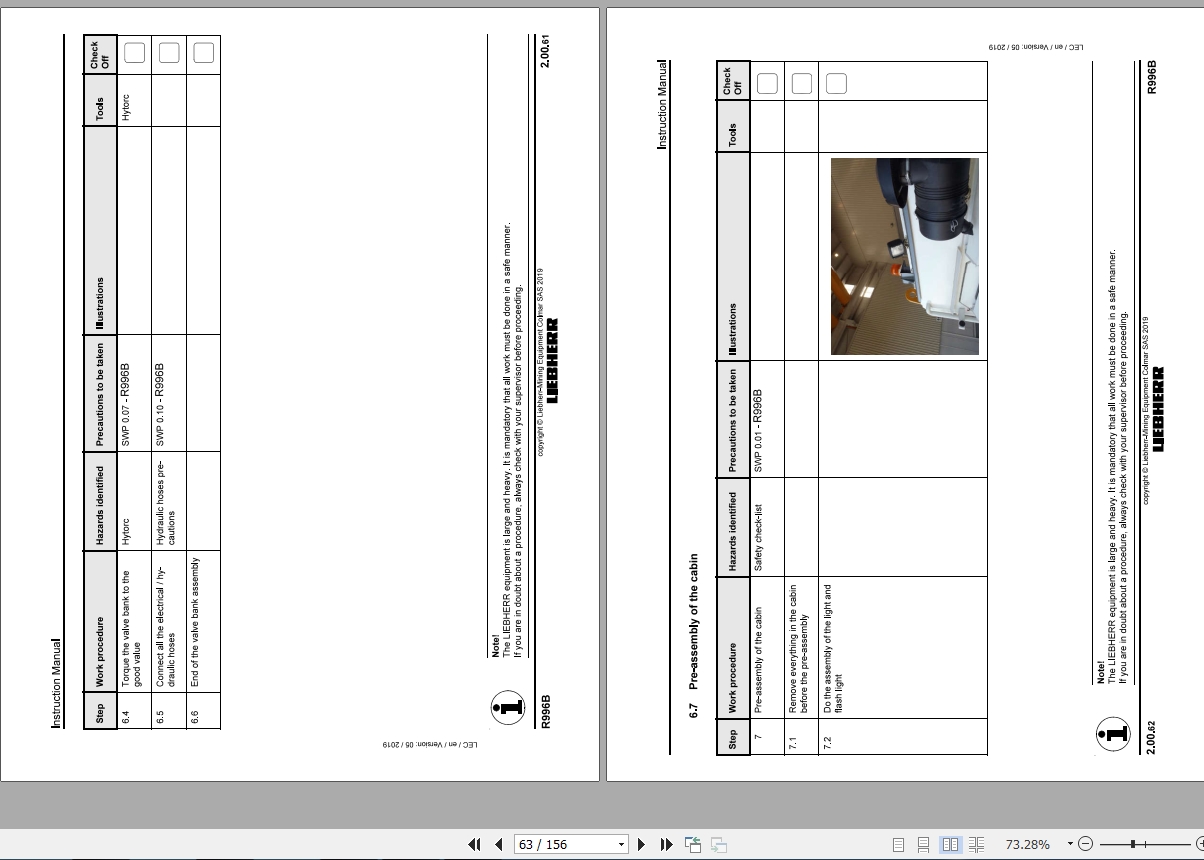Viewport: 1204px width, 860px height.
Task: Switch to single page view
Action: tap(897, 844)
